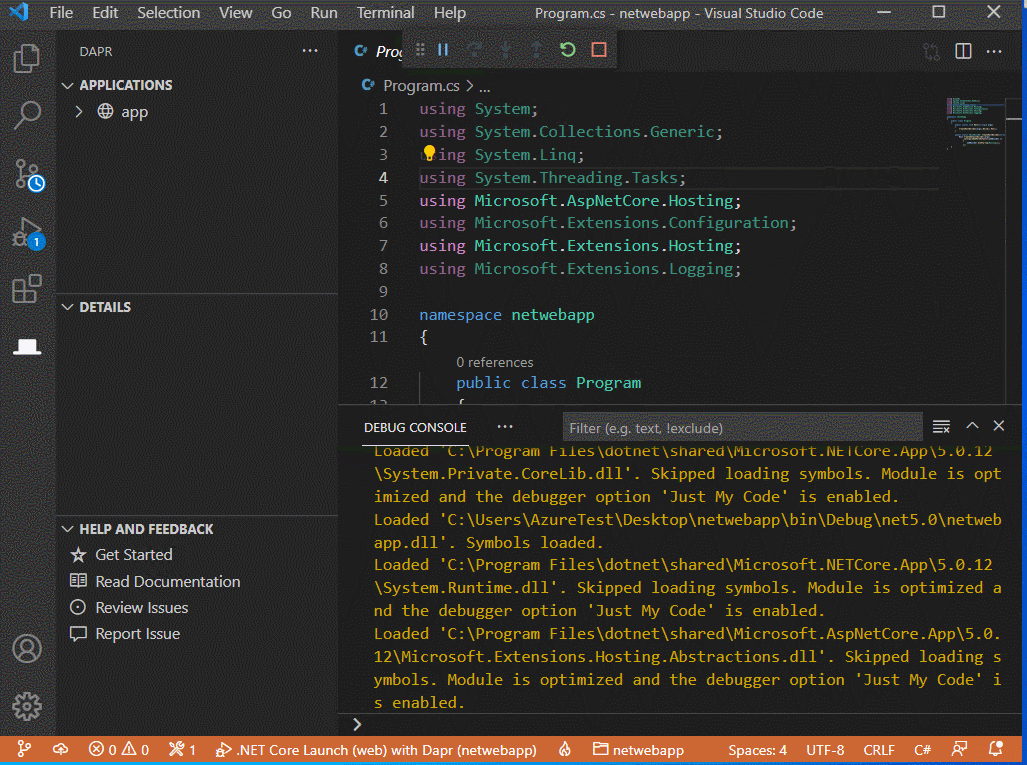Split the editor to the right
The width and height of the screenshot is (1027, 765).
click(x=963, y=51)
